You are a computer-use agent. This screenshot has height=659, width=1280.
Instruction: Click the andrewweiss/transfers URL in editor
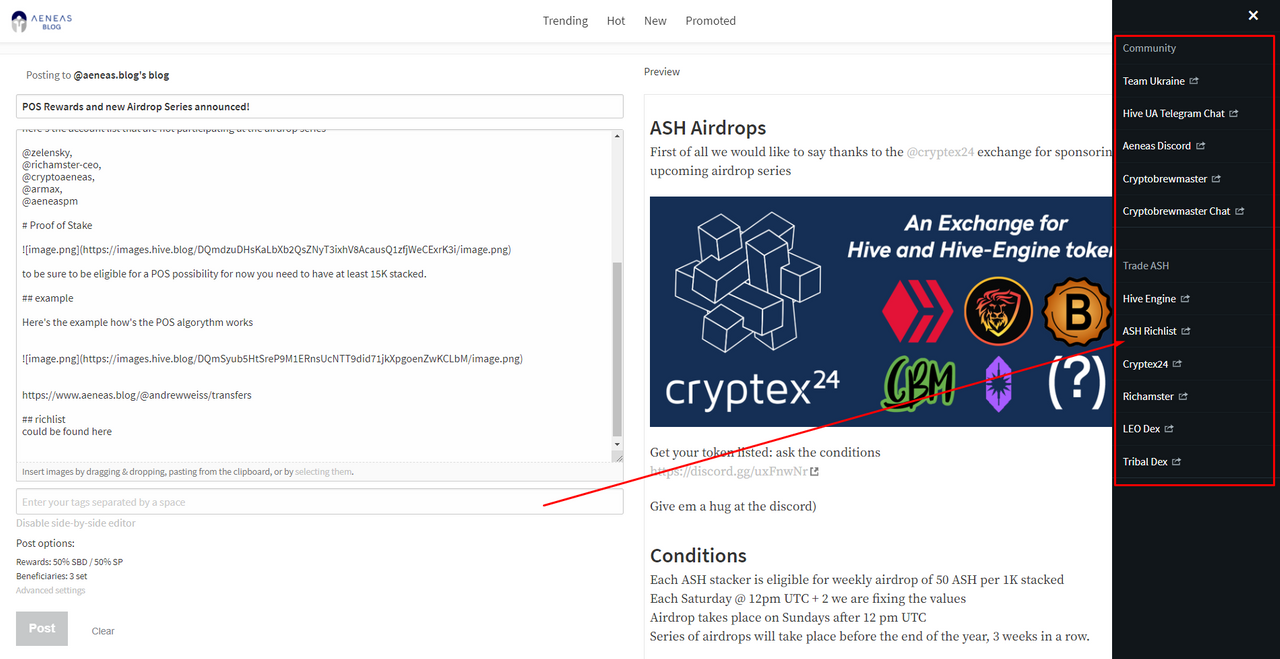(137, 395)
